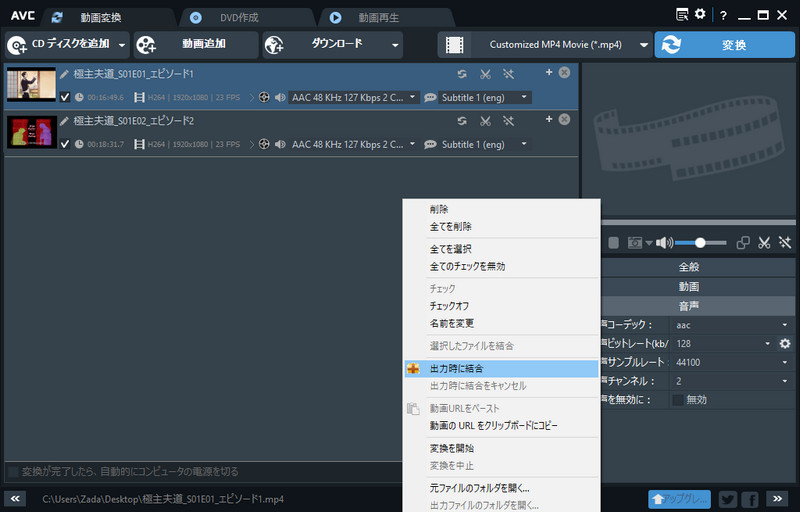
Task: Click the Facebook icon in status bar
Action: 750,498
